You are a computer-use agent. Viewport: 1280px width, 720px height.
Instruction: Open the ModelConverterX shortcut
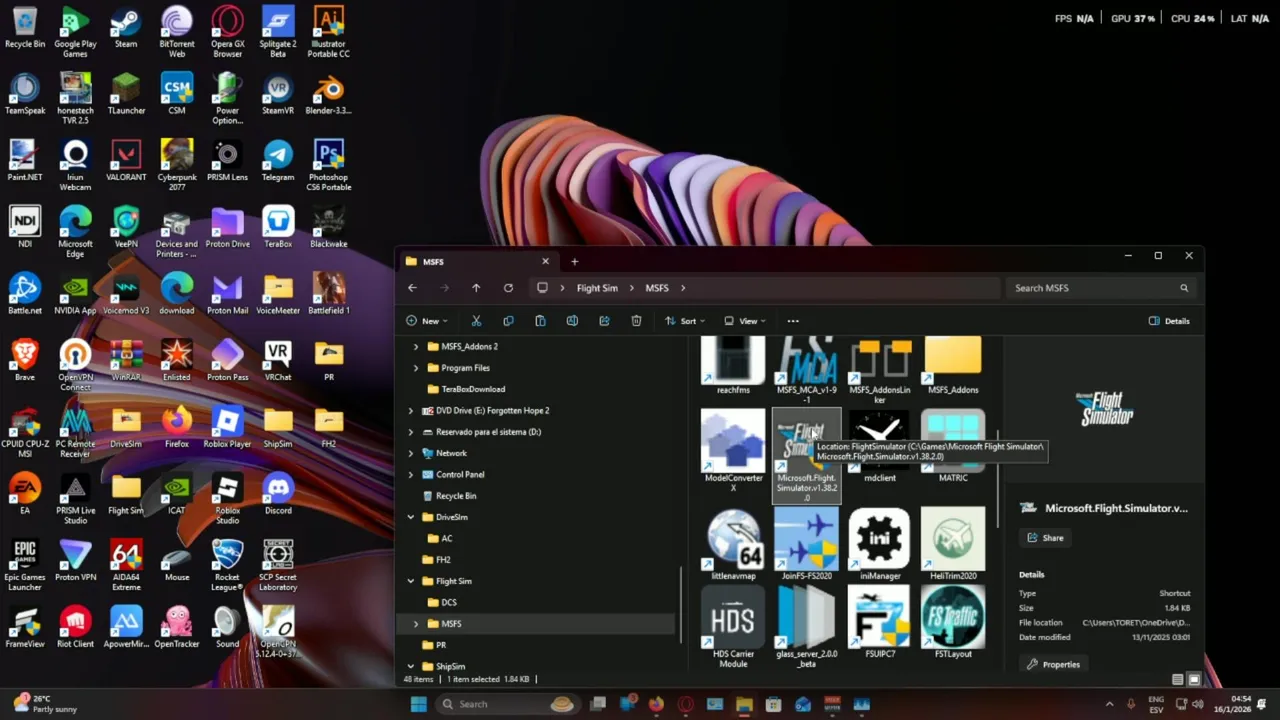733,450
